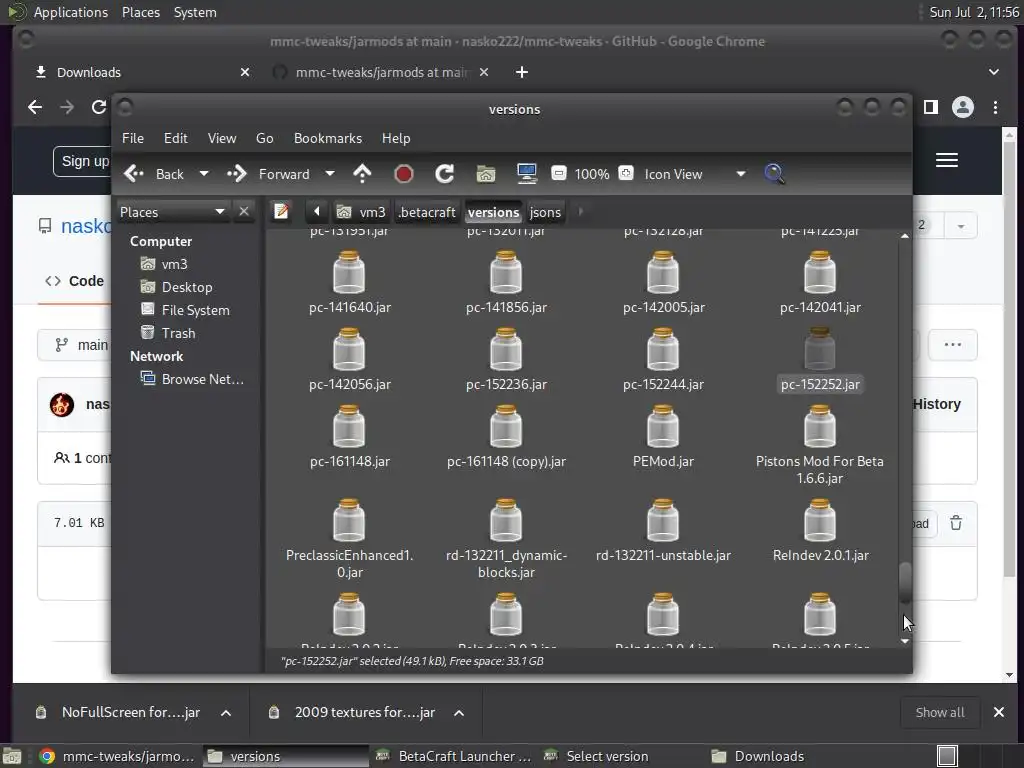This screenshot has width=1024, height=768.
Task: Click the jsons path button
Action: pyautogui.click(x=545, y=212)
